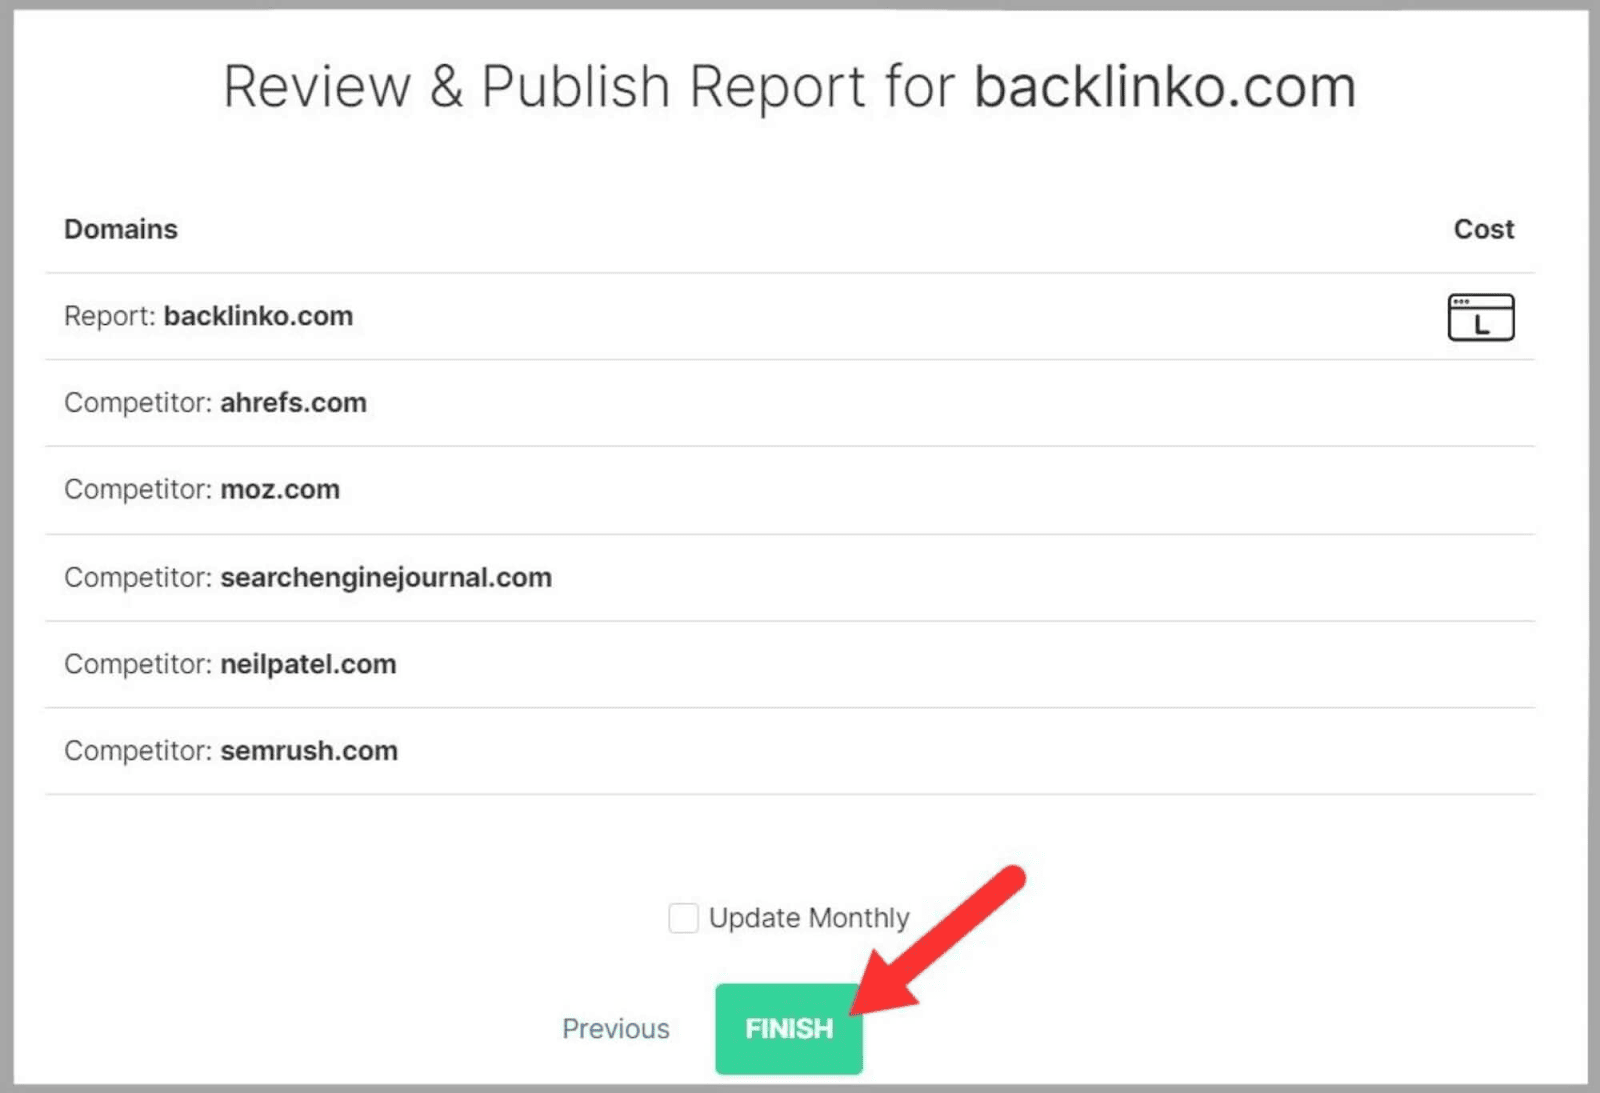Click the 'Competitor:' label beside ahrefs.com
Image resolution: width=1600 pixels, height=1093 pixels.
point(138,403)
